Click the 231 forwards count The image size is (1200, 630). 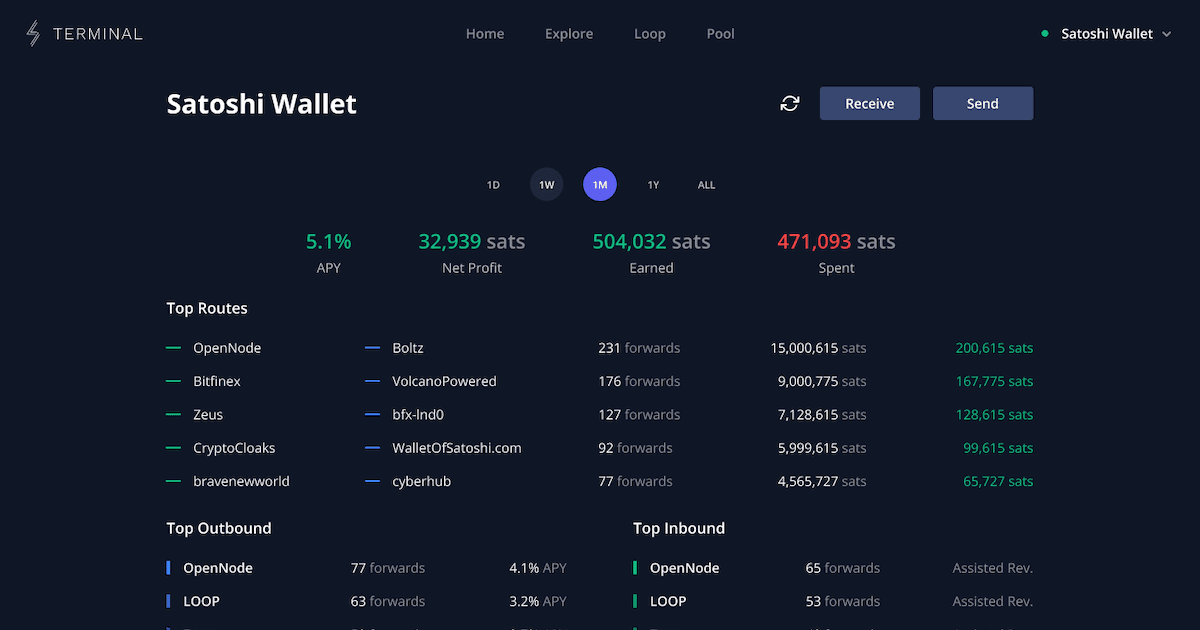(639, 348)
